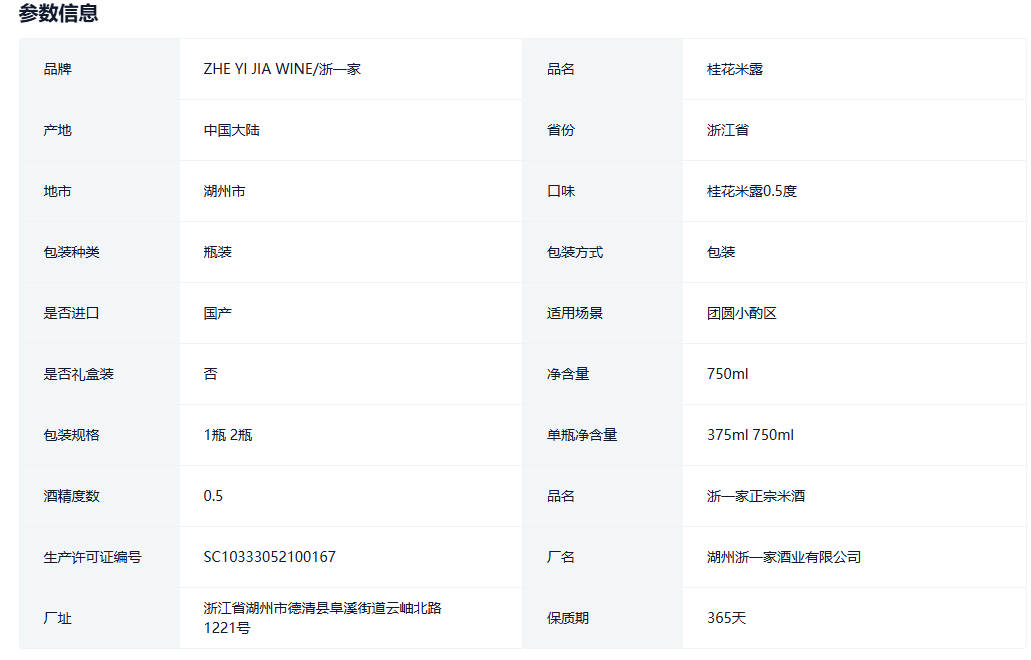Click the shelf life value 365天

727,618
